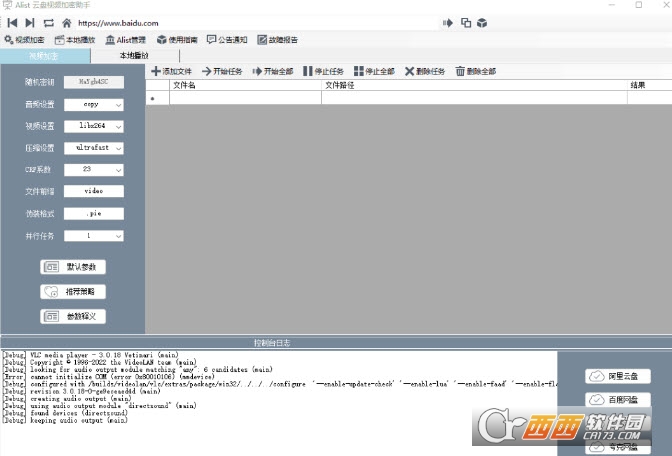Clear every task using 删除全部 trash icon
This screenshot has width=672, height=456.
[476, 71]
